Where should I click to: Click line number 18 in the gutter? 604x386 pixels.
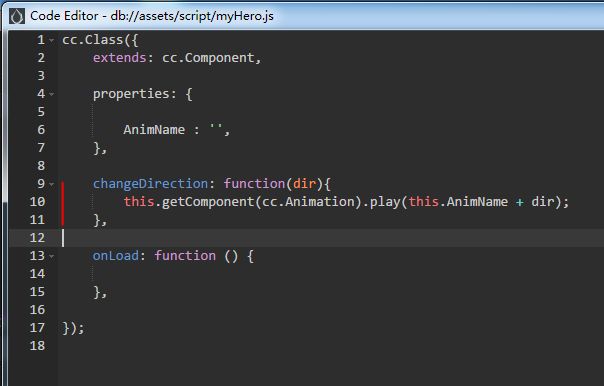(37, 346)
